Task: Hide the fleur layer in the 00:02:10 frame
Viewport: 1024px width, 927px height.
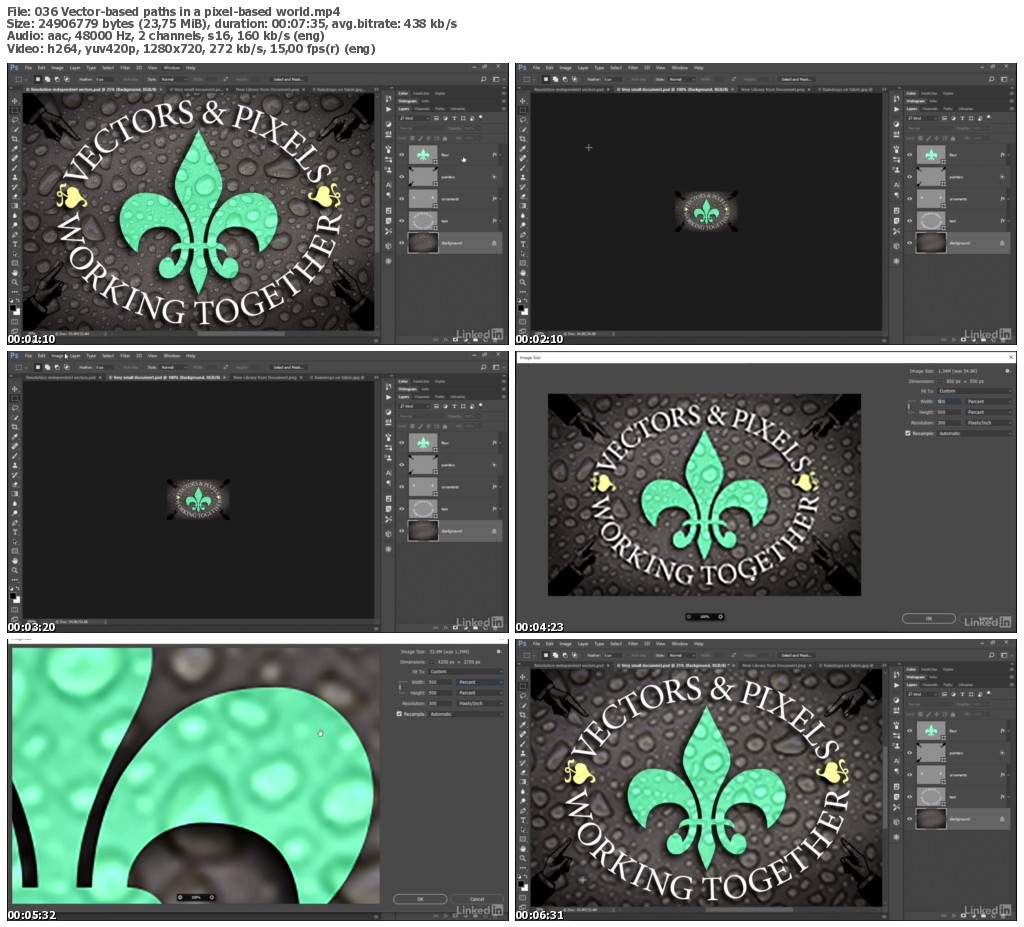Action: coord(910,155)
